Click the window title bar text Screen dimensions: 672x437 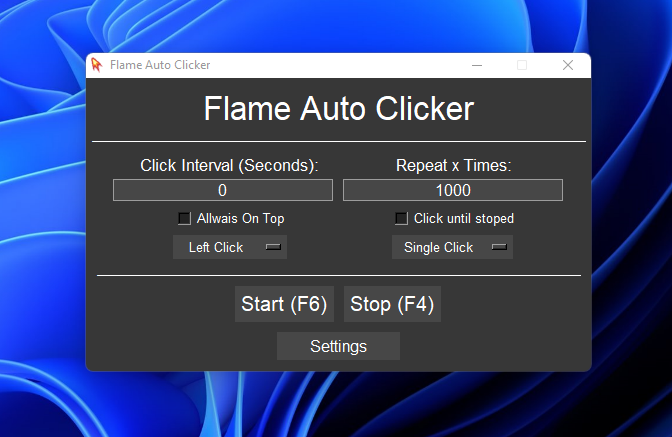[160, 65]
